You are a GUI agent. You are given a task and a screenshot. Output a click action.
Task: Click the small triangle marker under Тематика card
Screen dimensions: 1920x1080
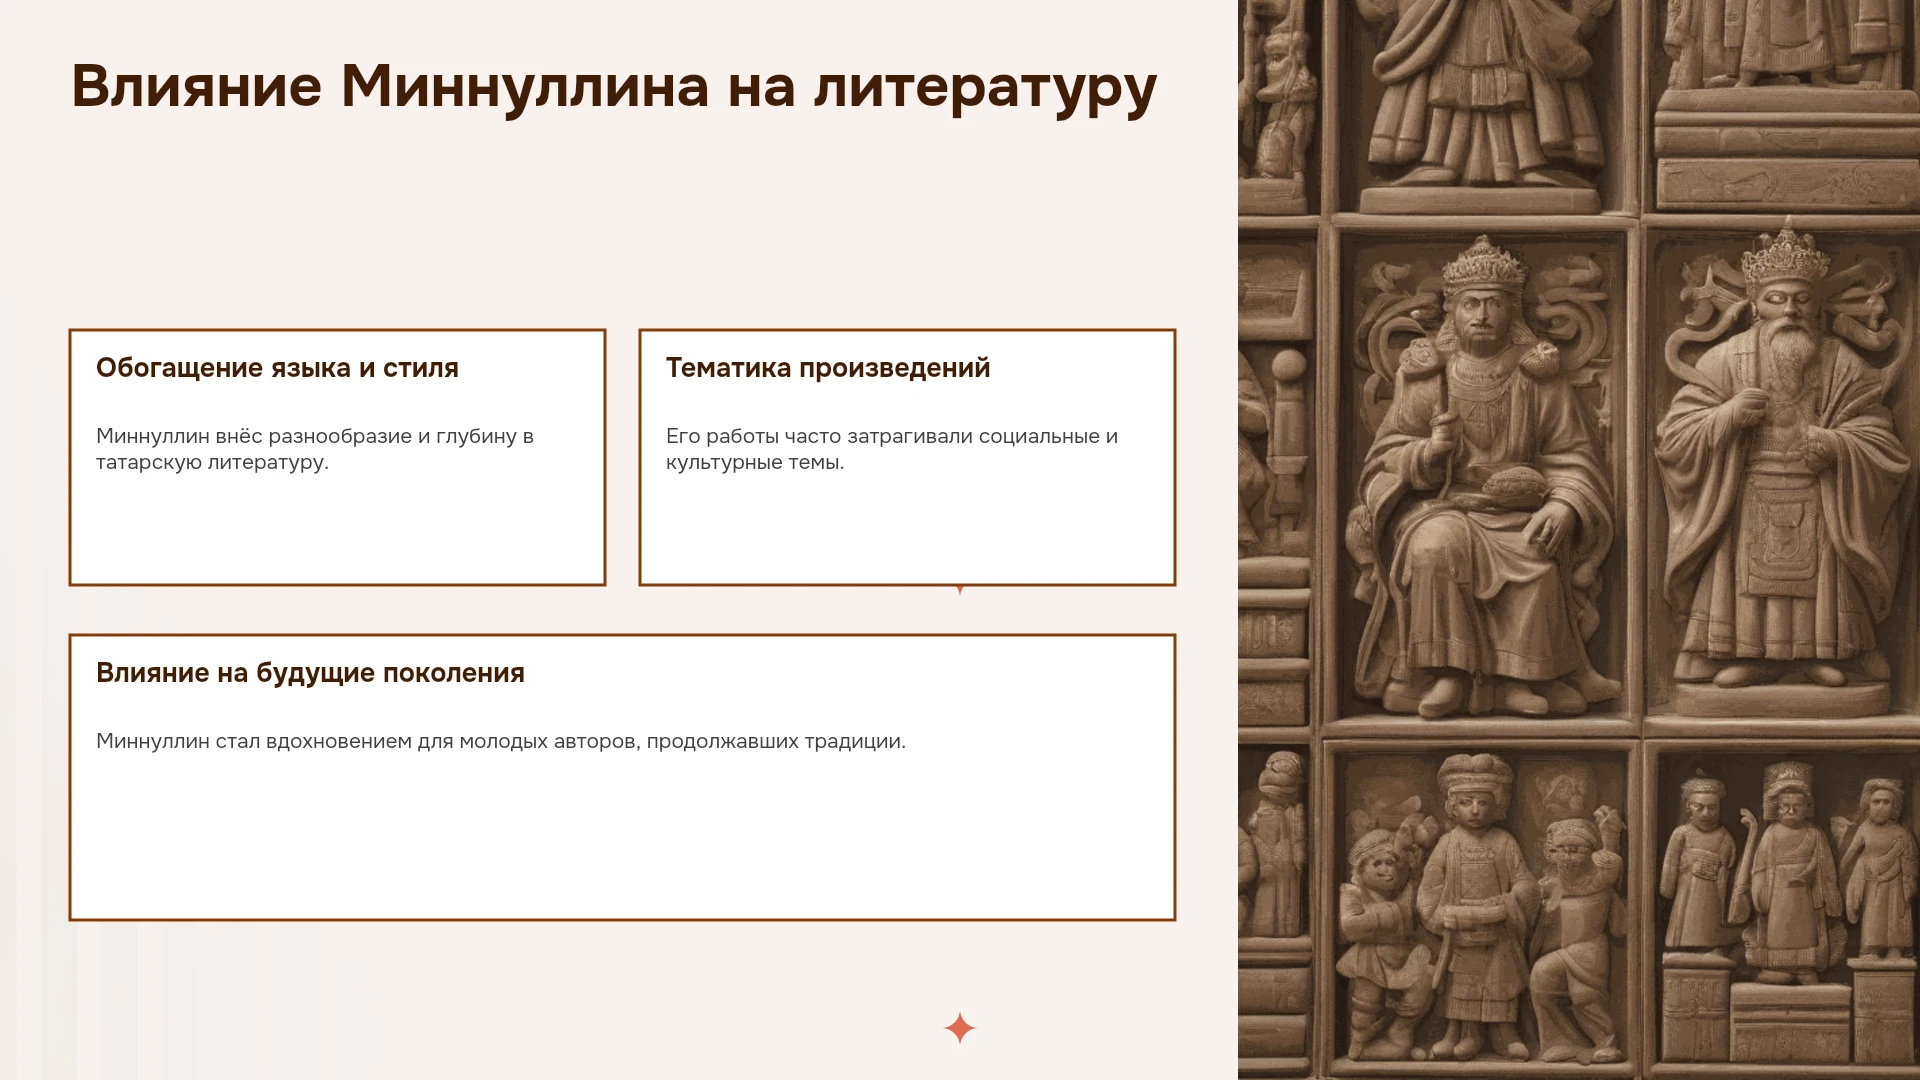pyautogui.click(x=960, y=590)
